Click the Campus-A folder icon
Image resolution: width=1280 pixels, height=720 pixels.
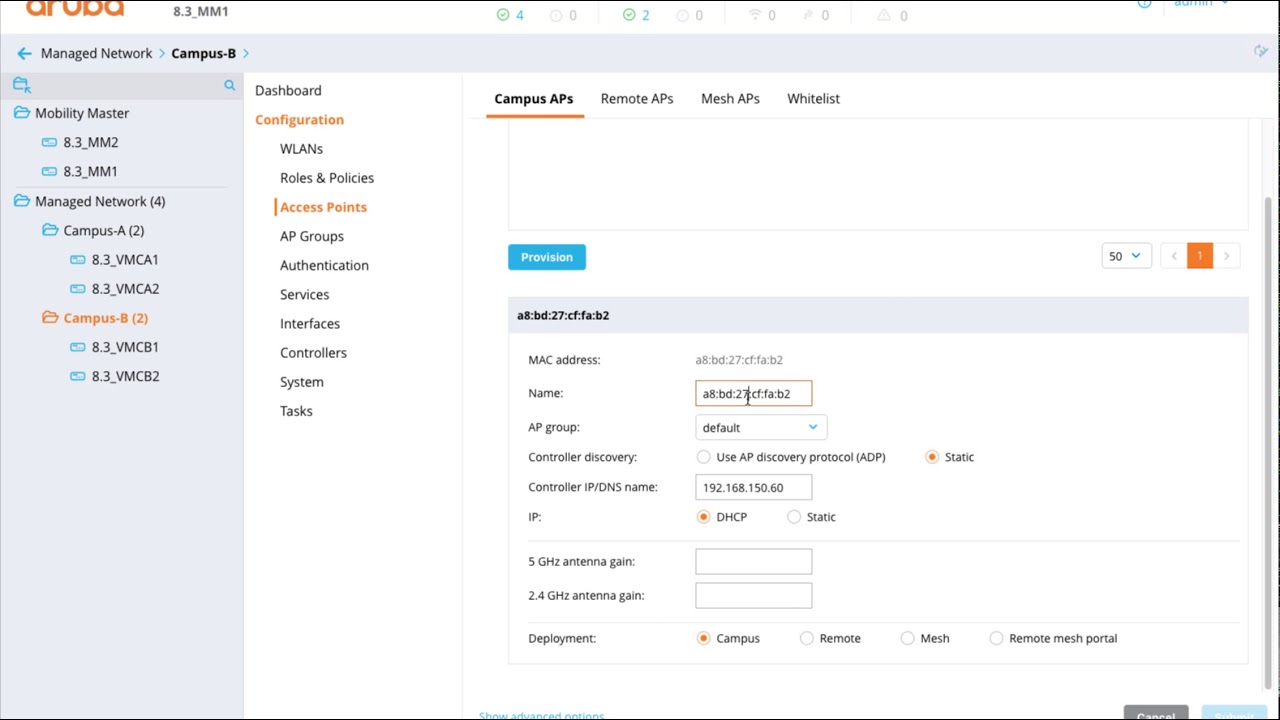coord(50,230)
